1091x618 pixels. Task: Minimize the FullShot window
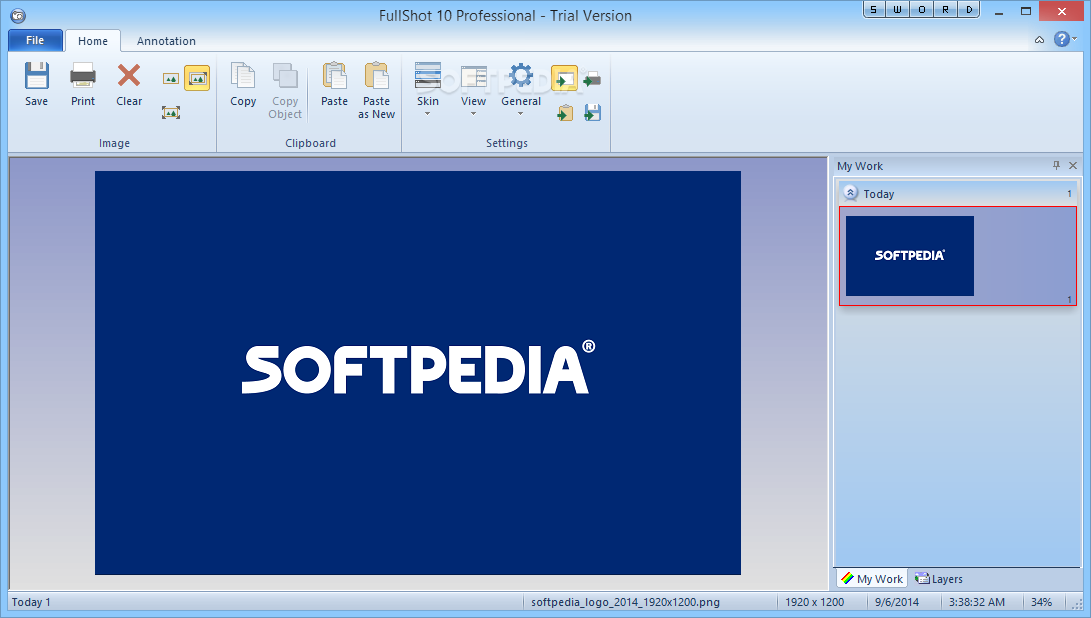click(x=998, y=11)
